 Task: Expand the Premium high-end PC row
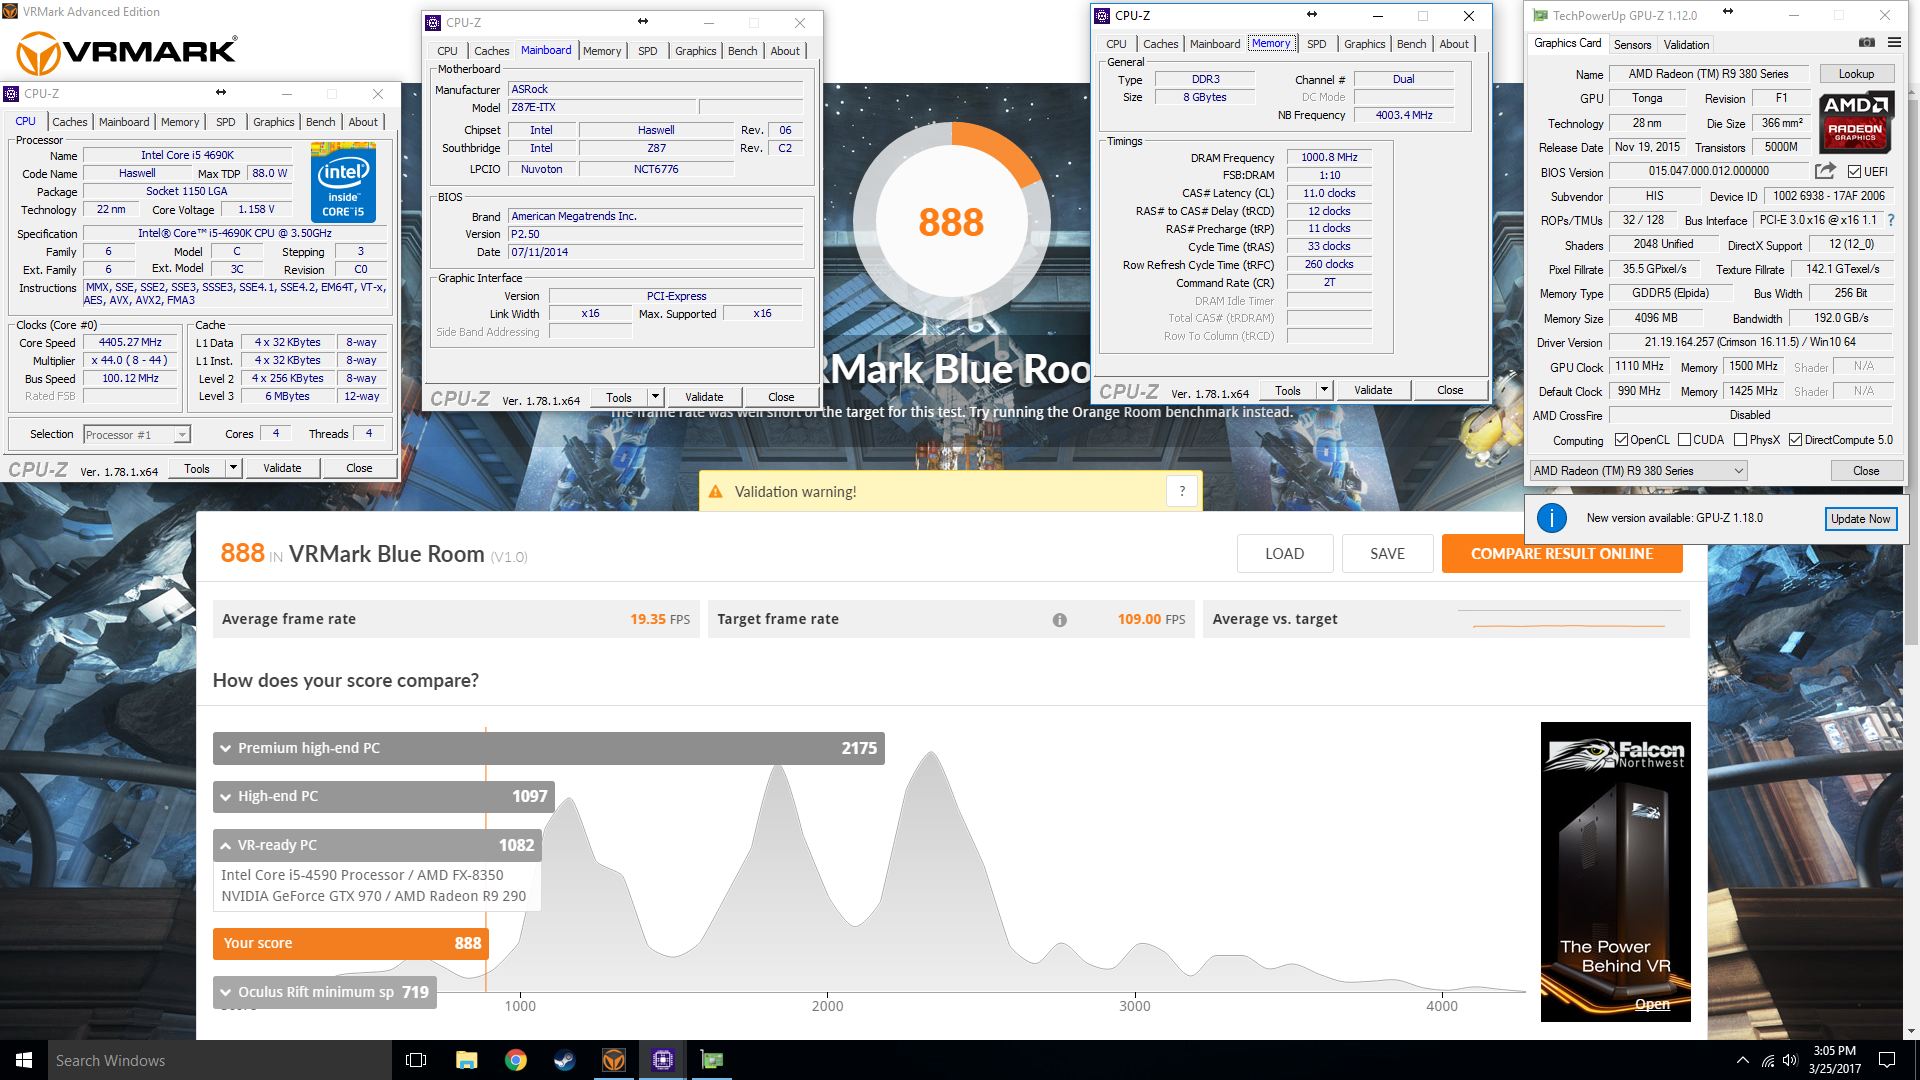548,748
